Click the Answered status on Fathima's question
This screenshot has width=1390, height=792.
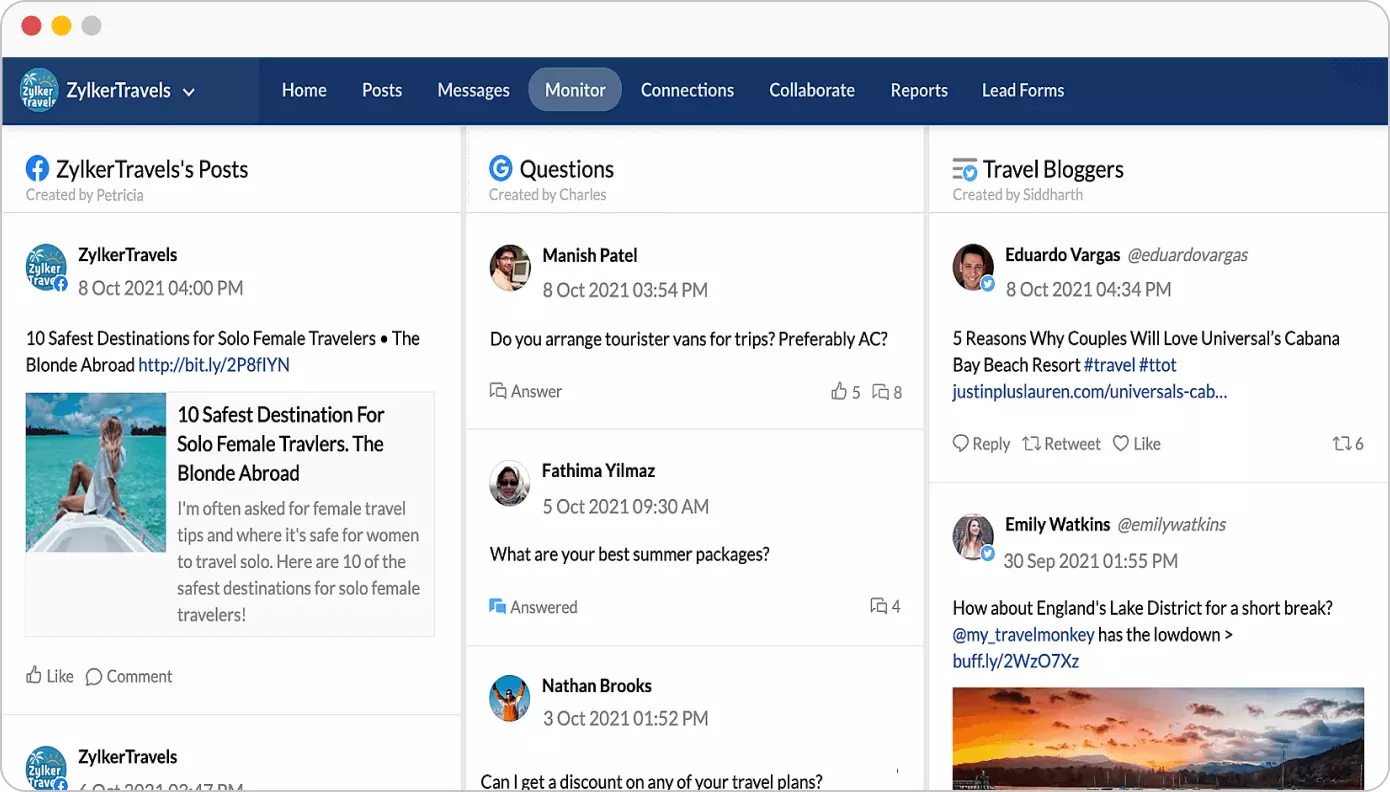pos(533,607)
